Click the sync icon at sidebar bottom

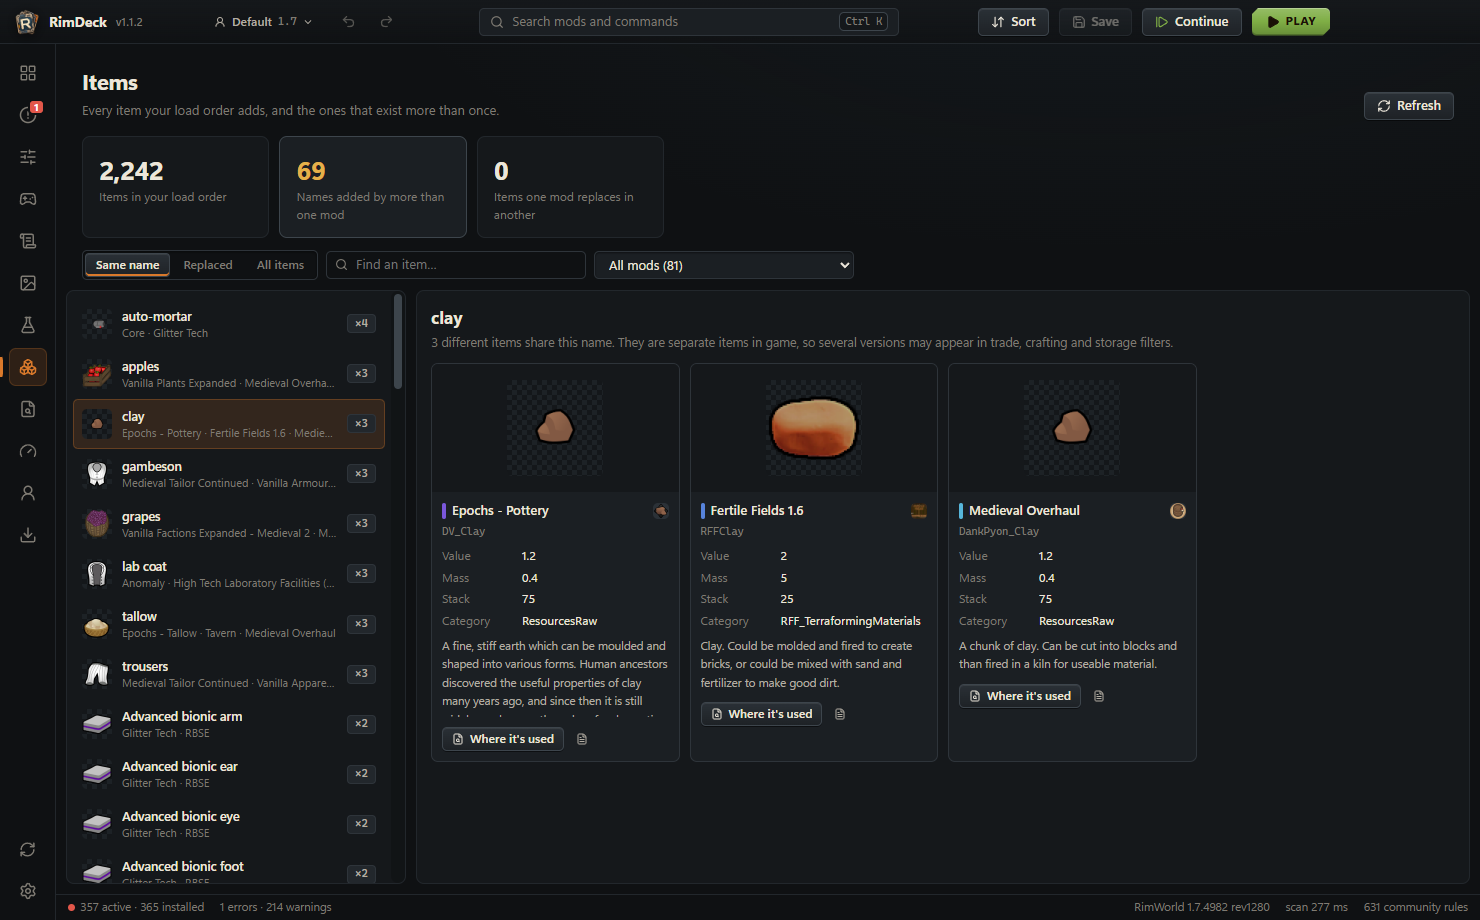click(x=28, y=849)
